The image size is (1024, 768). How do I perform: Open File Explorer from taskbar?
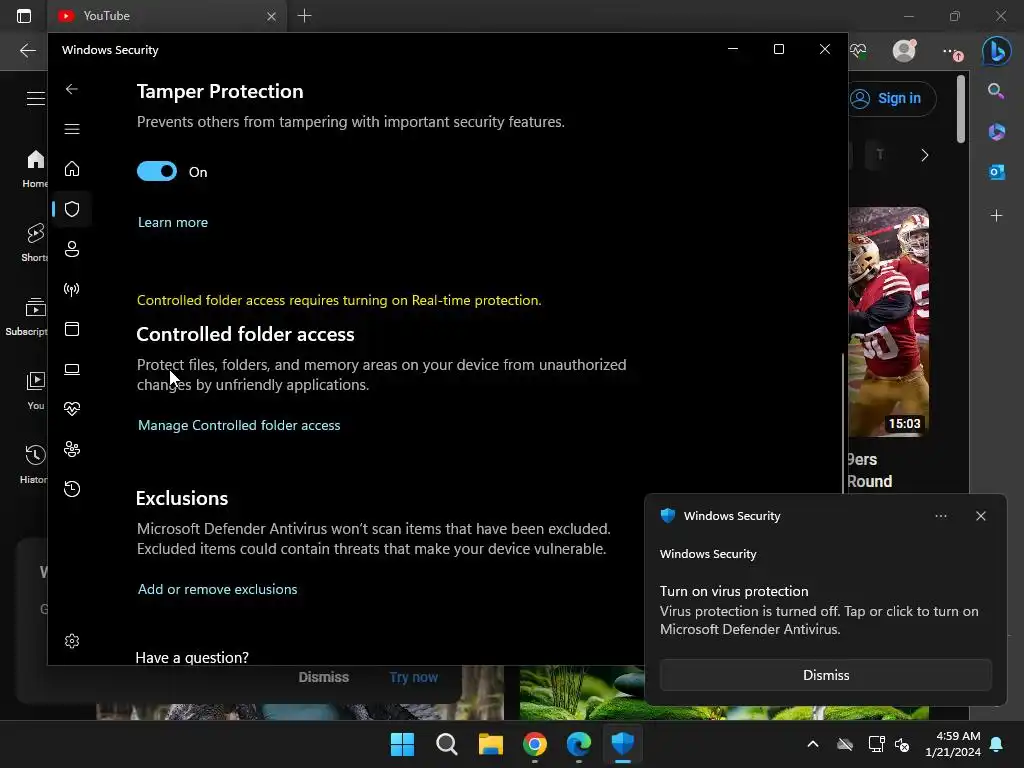(x=490, y=744)
